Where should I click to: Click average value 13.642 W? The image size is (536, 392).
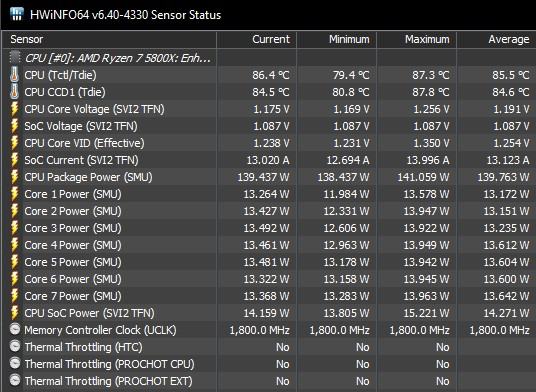[x=506, y=296]
